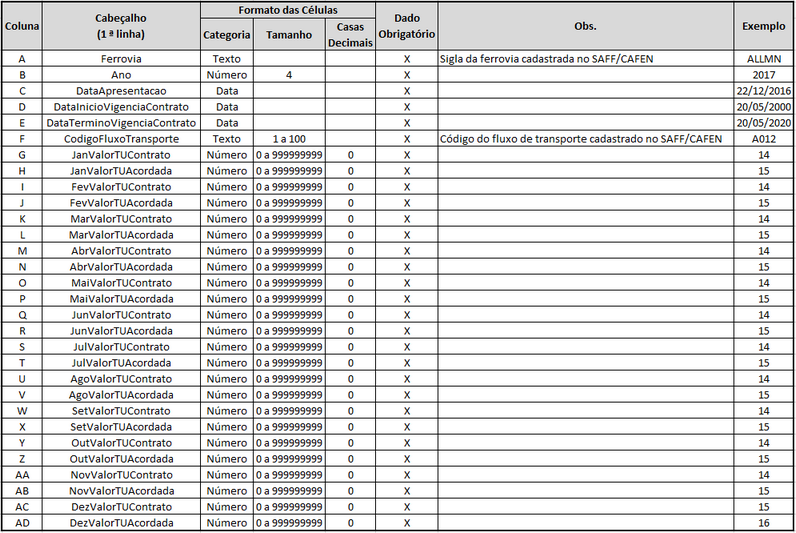
Task: Select the example value '2017'
Action: (764, 75)
